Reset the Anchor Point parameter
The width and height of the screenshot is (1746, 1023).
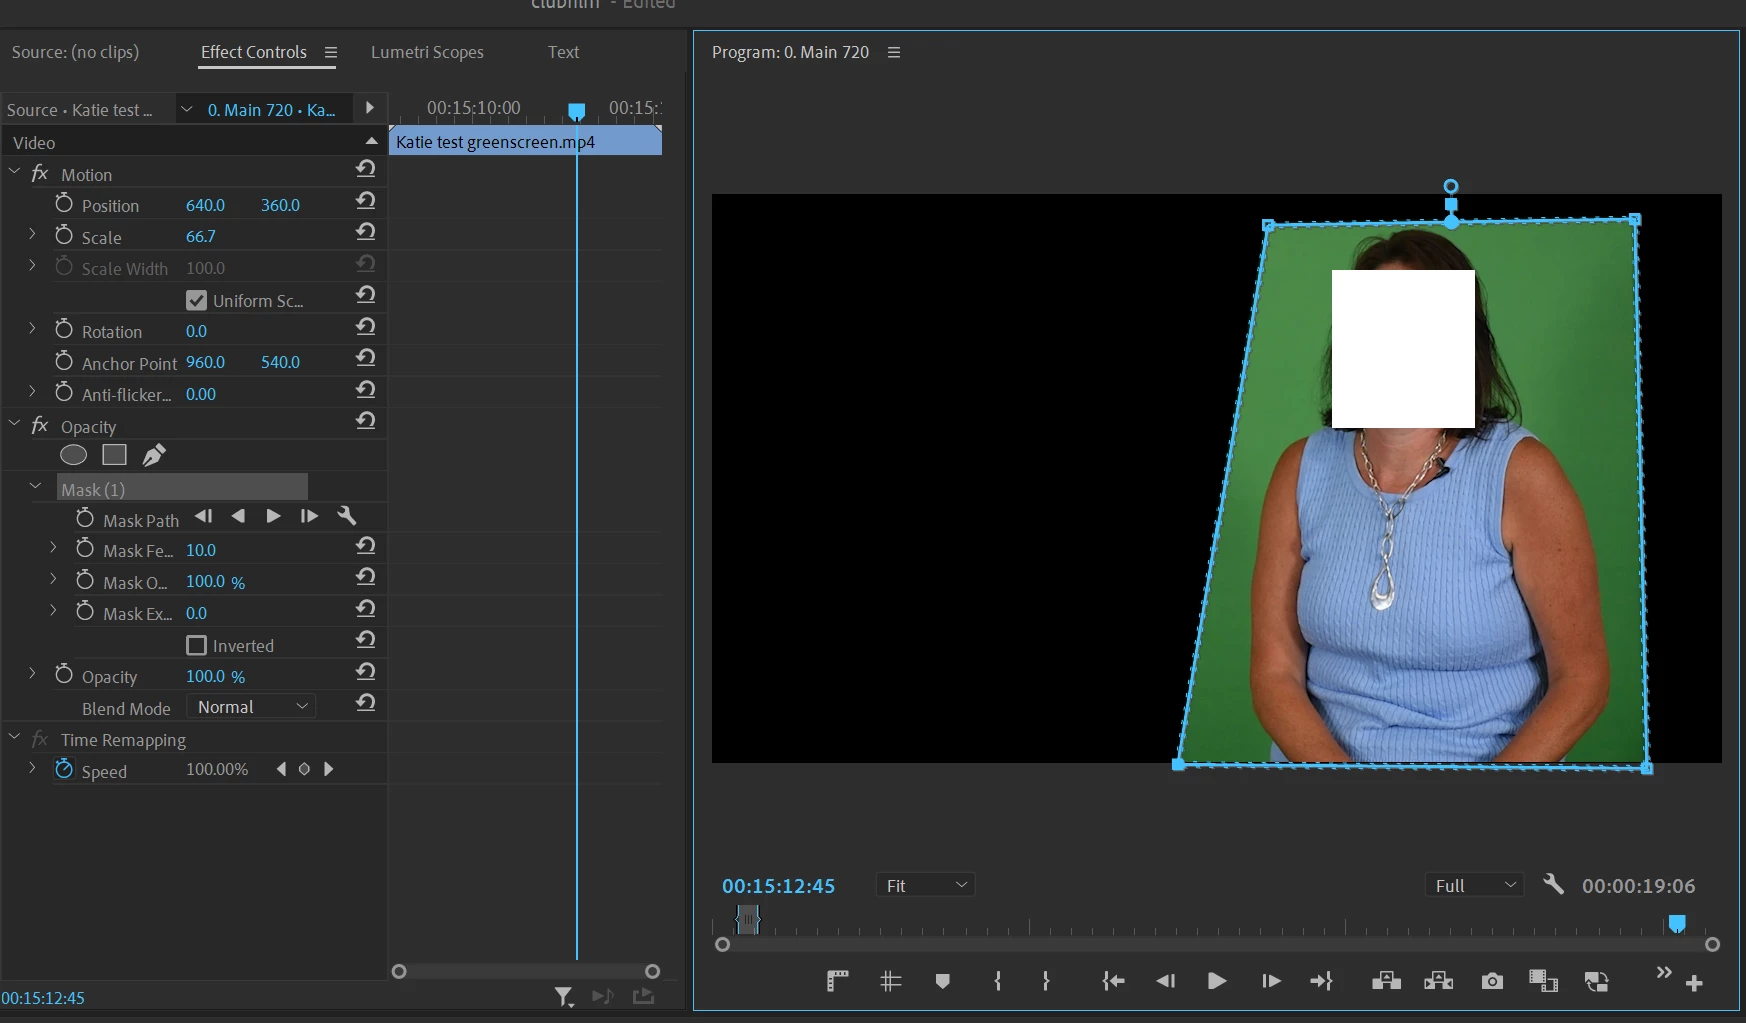(366, 358)
